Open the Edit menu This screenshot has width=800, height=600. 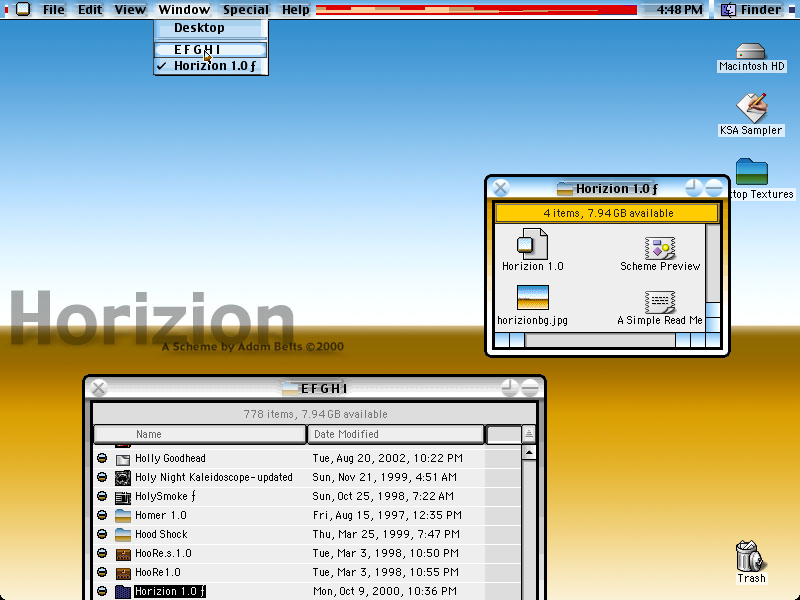click(90, 10)
